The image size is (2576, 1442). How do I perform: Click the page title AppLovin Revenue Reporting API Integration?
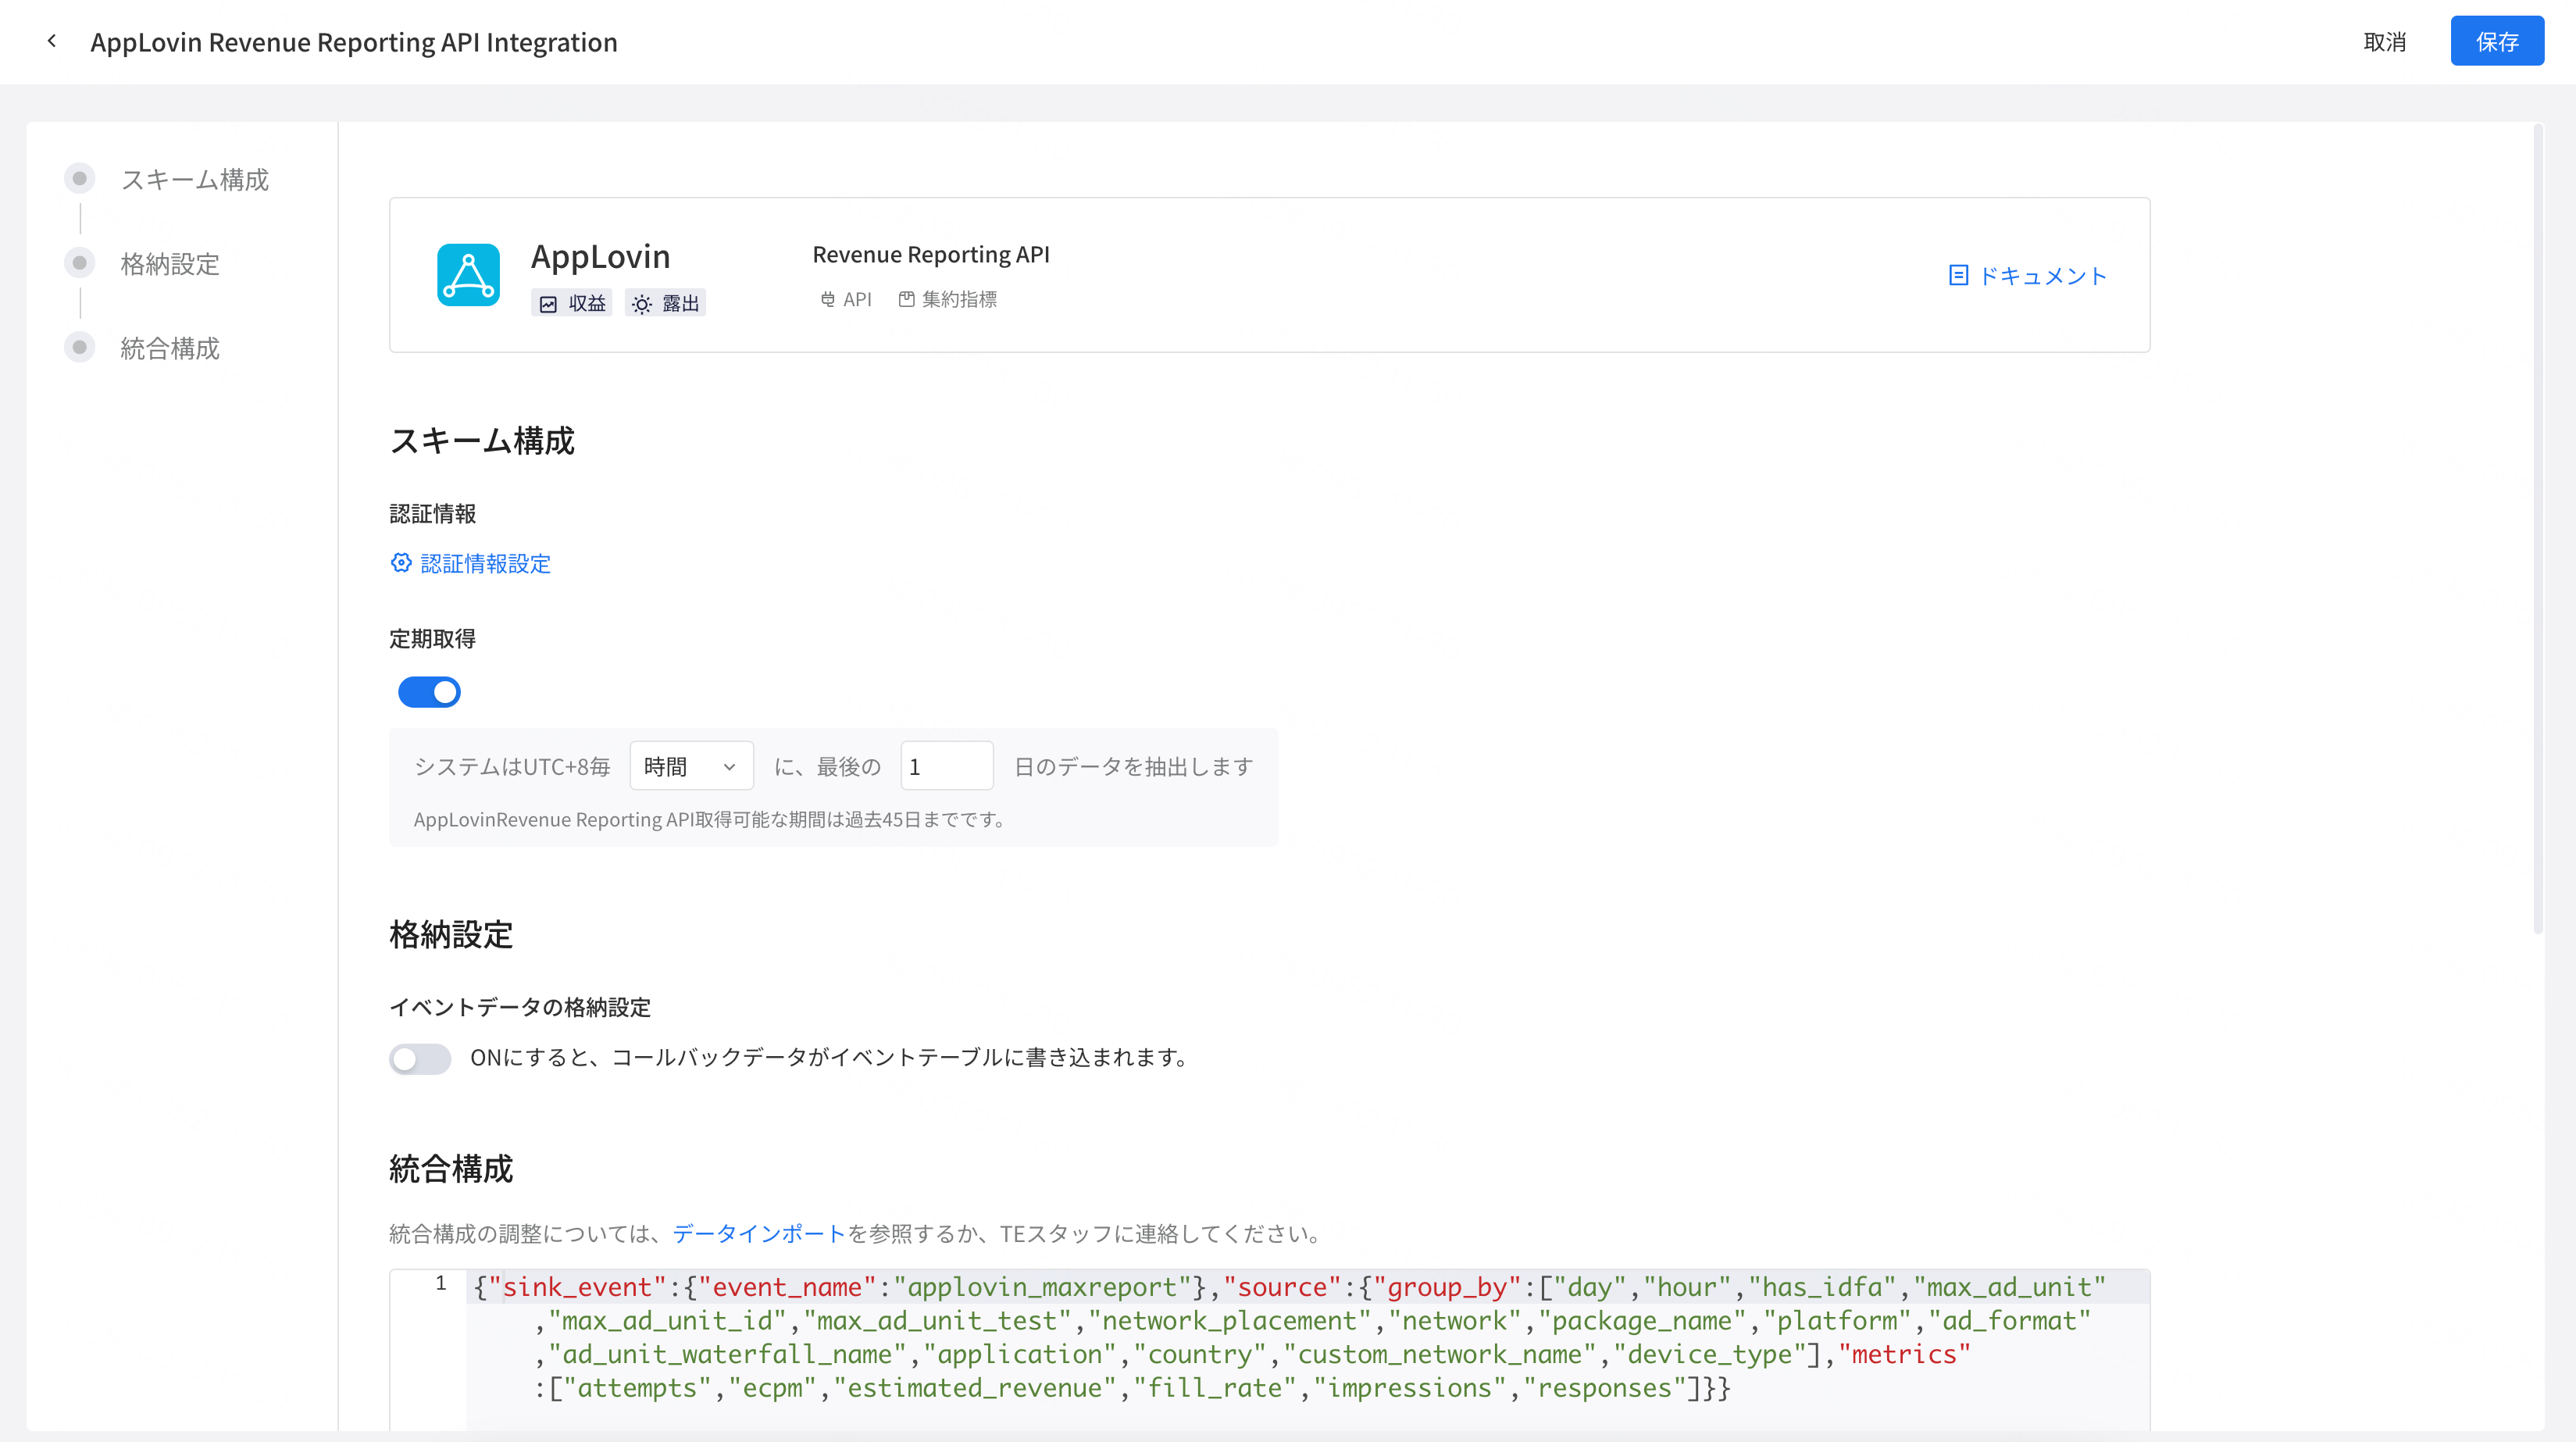(x=354, y=42)
